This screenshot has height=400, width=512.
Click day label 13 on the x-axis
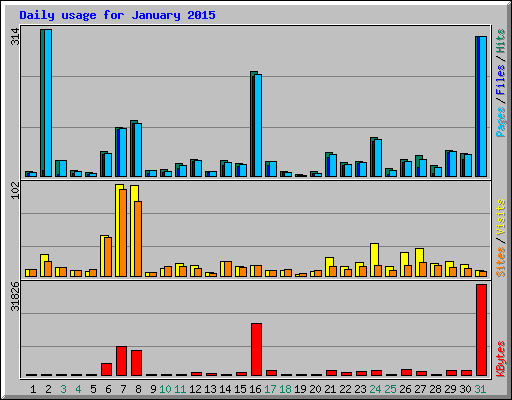[210, 389]
